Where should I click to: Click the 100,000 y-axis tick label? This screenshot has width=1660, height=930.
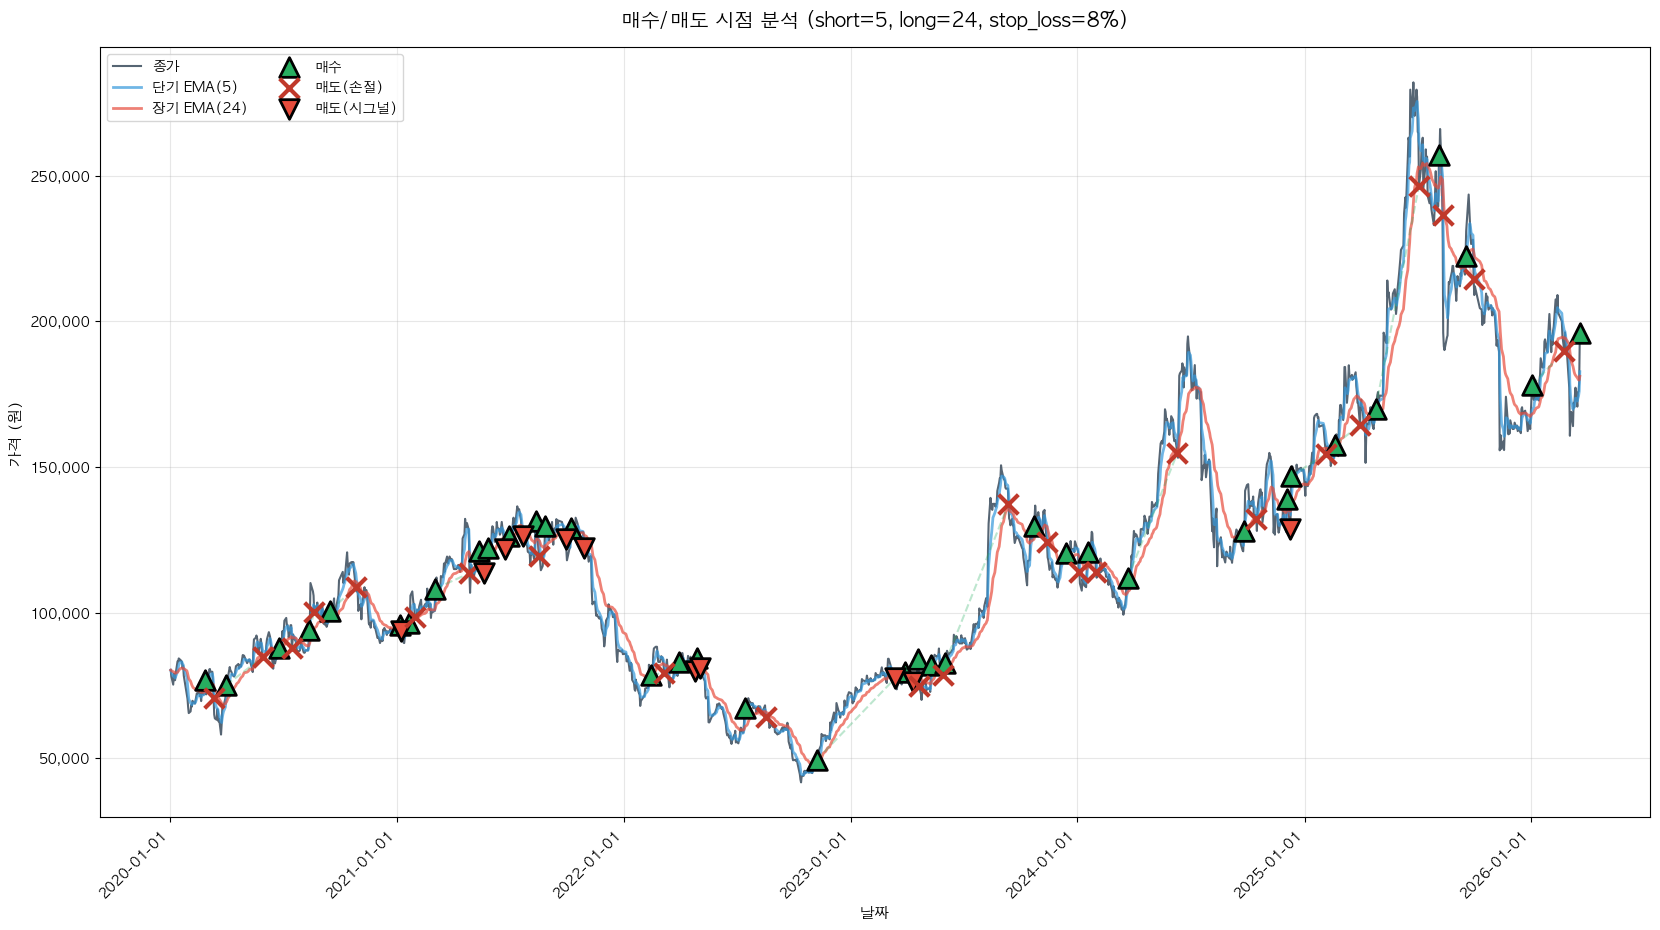64,613
